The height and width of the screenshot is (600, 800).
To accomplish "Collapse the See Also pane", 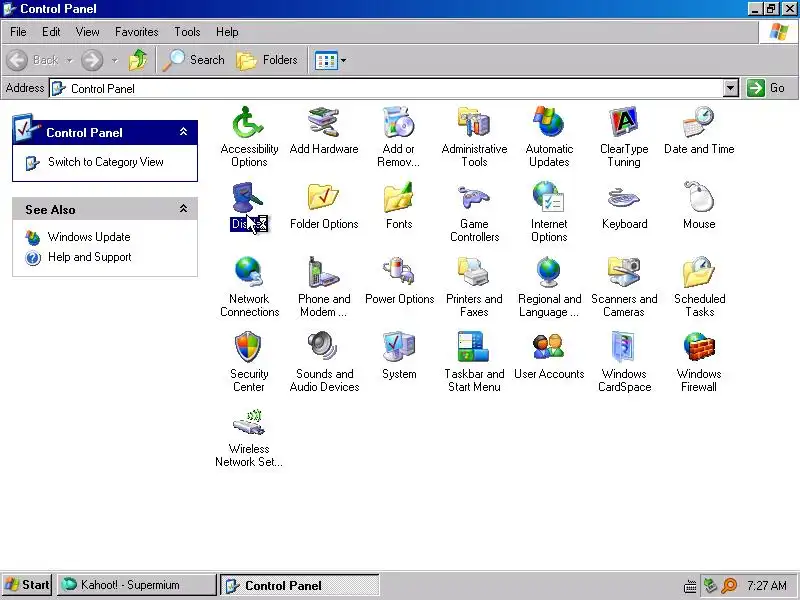I will [184, 209].
